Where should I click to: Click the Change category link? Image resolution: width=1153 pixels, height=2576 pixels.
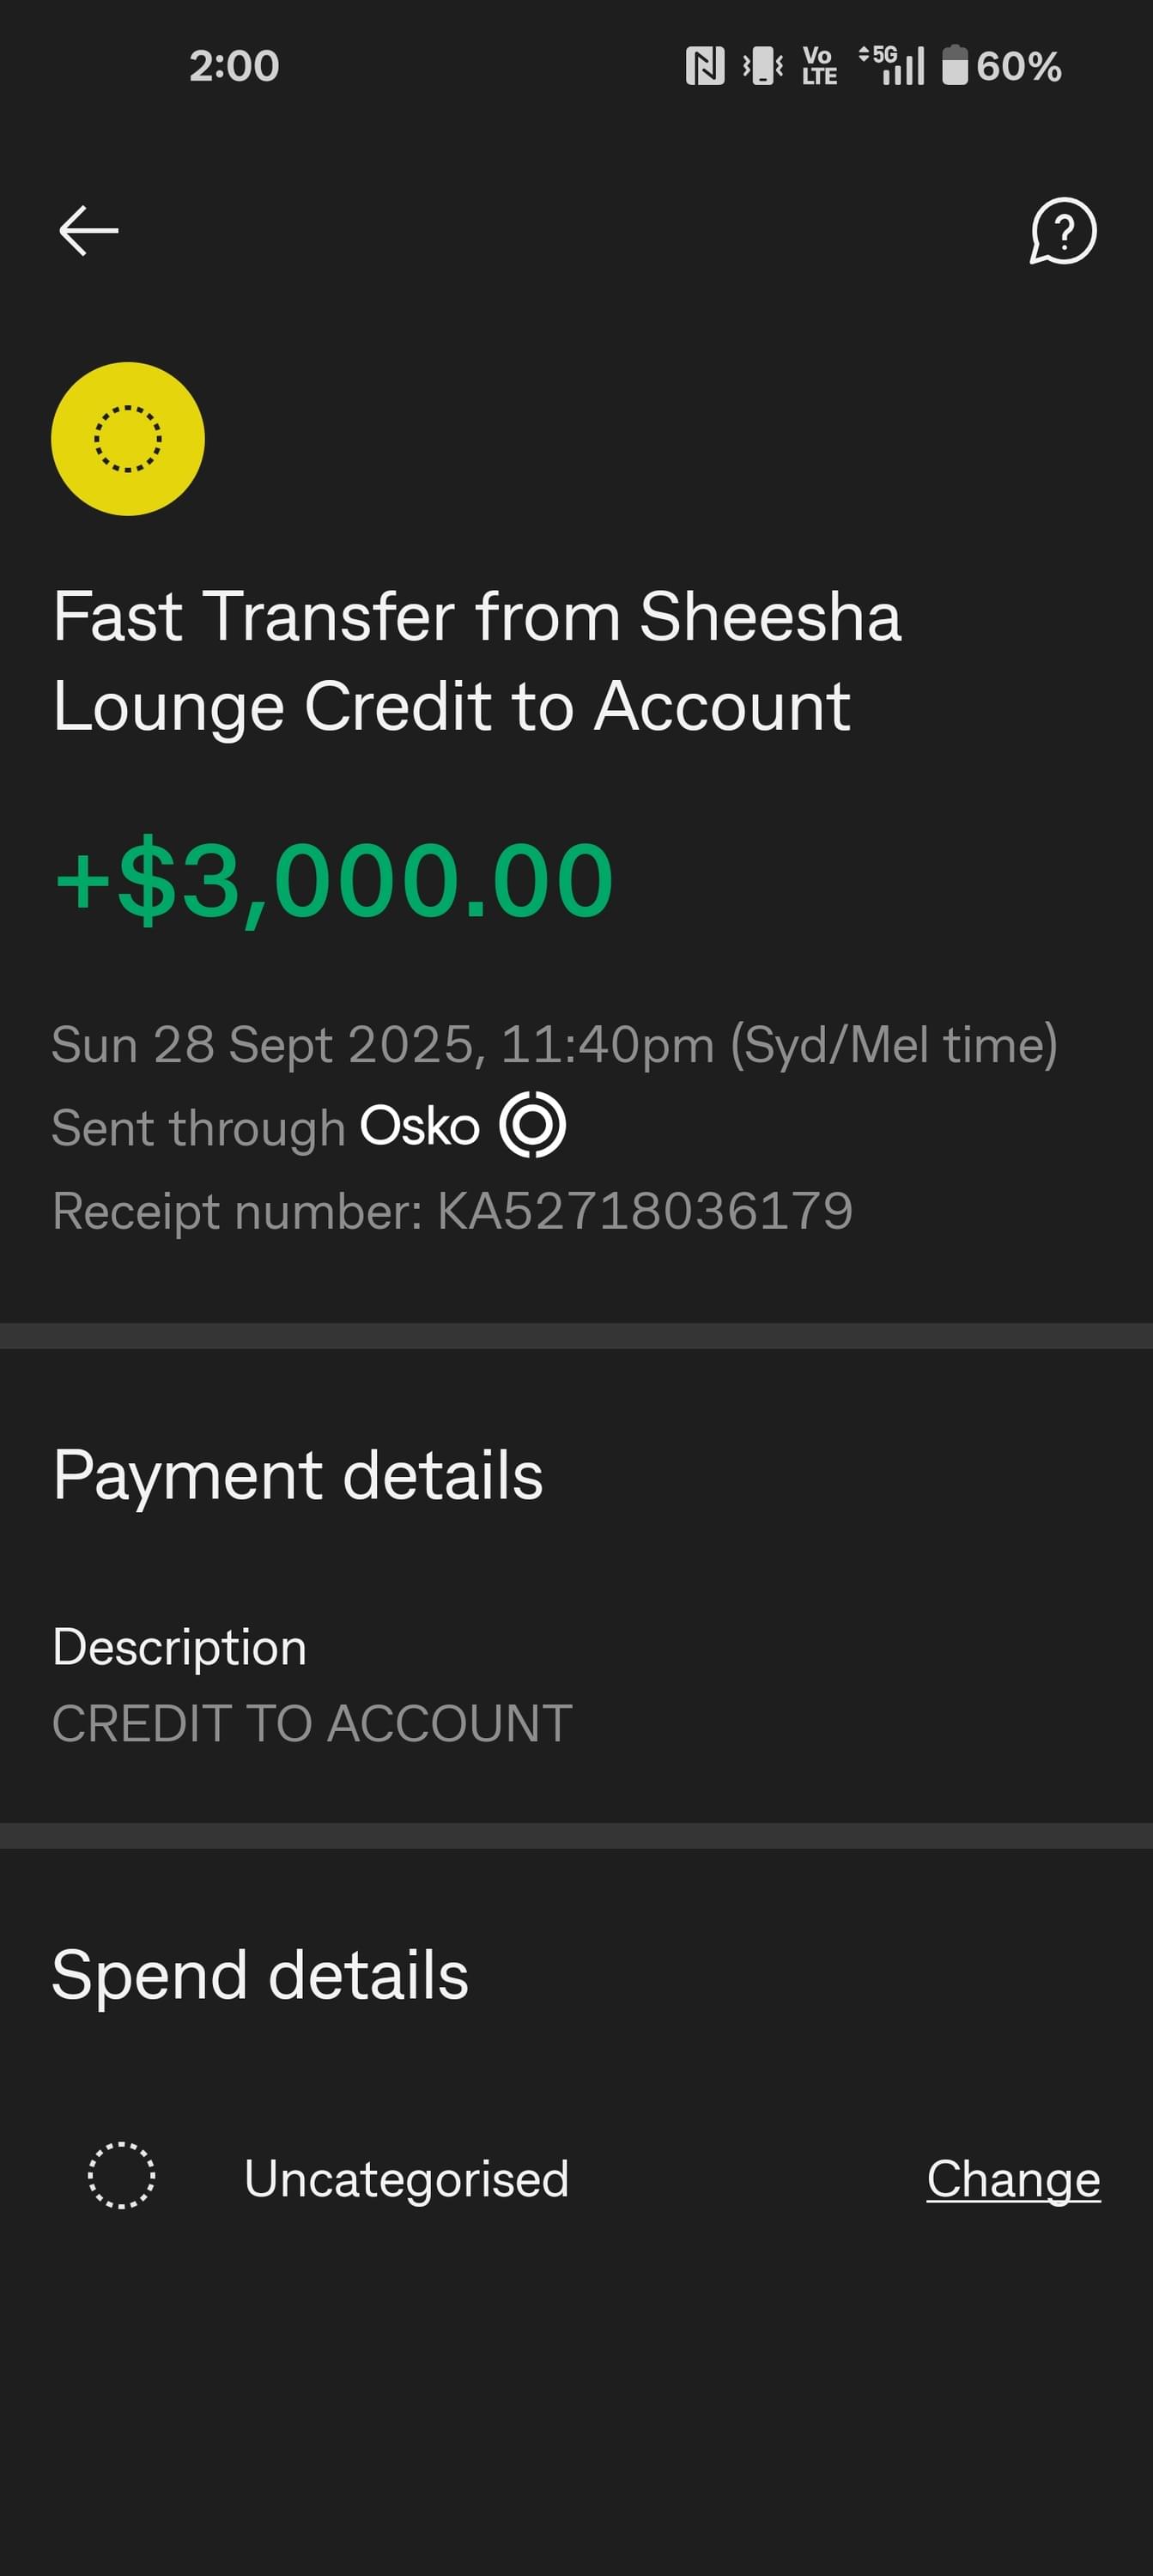(x=1013, y=2178)
